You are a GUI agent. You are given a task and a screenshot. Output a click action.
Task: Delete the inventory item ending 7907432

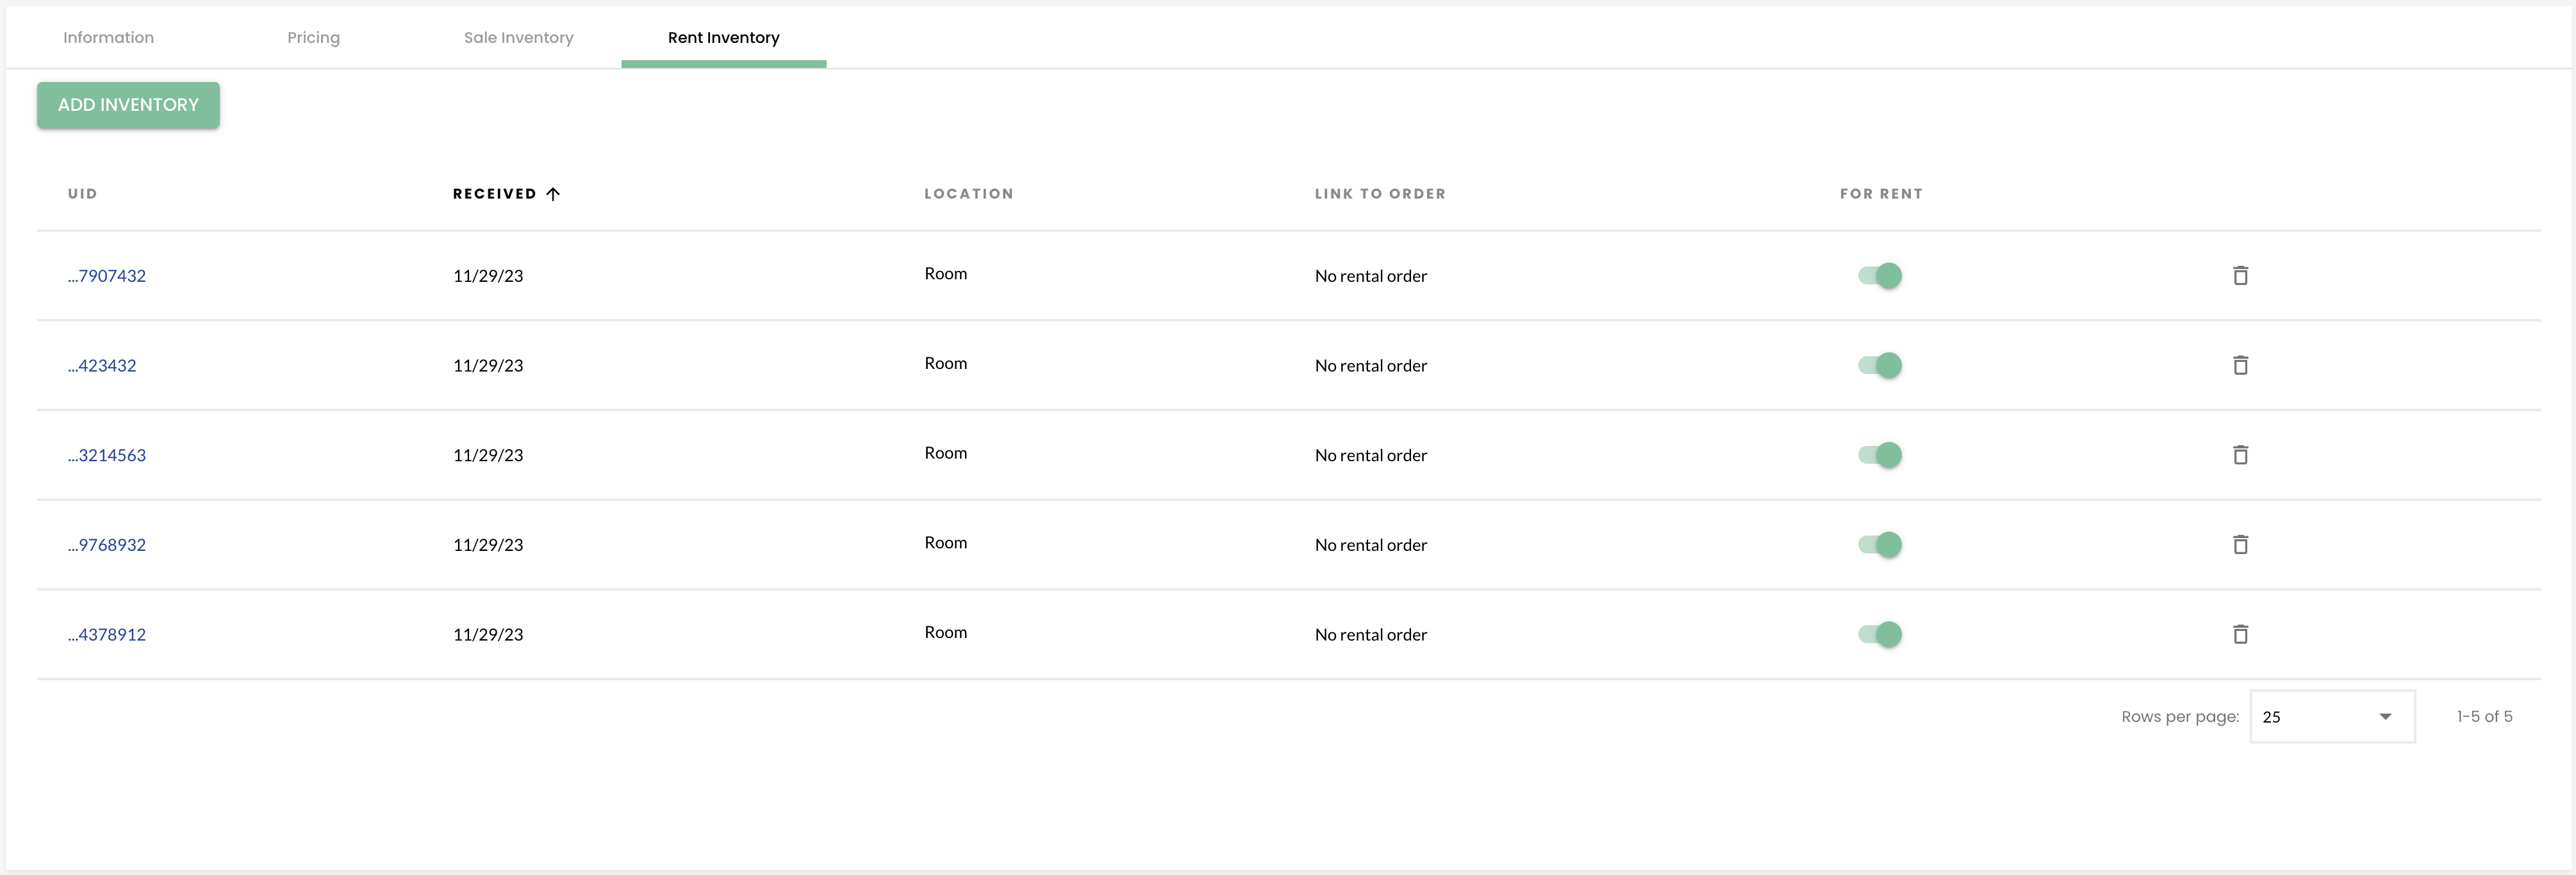click(2240, 276)
